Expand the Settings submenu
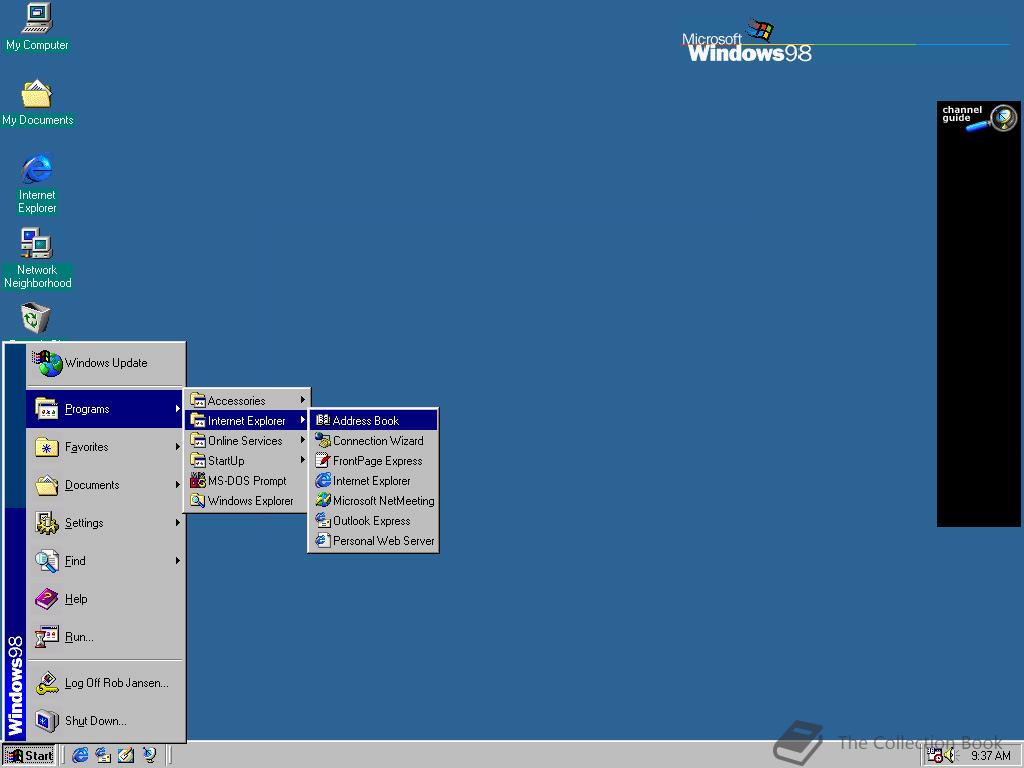 click(x=104, y=523)
